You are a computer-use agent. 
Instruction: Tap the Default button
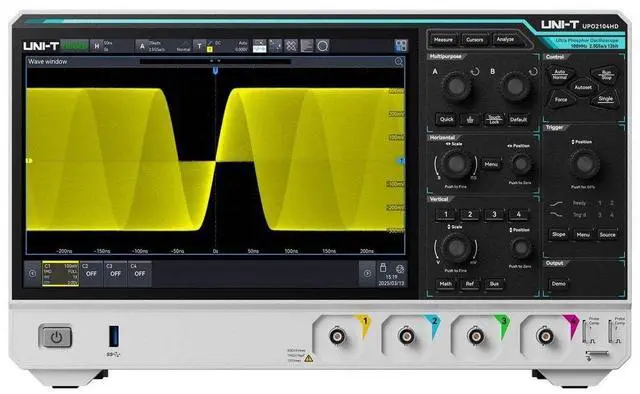(518, 120)
